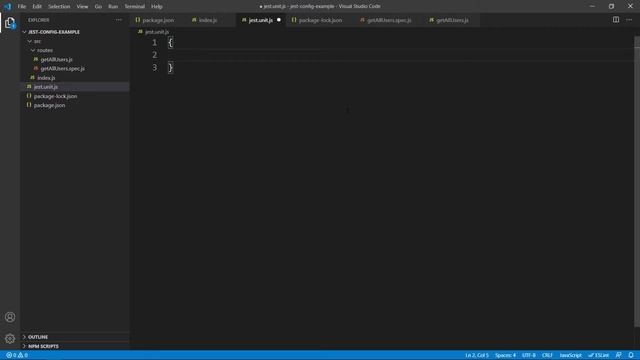Select the jest.unit.js editor tab
The height and width of the screenshot is (360, 640).
point(261,20)
